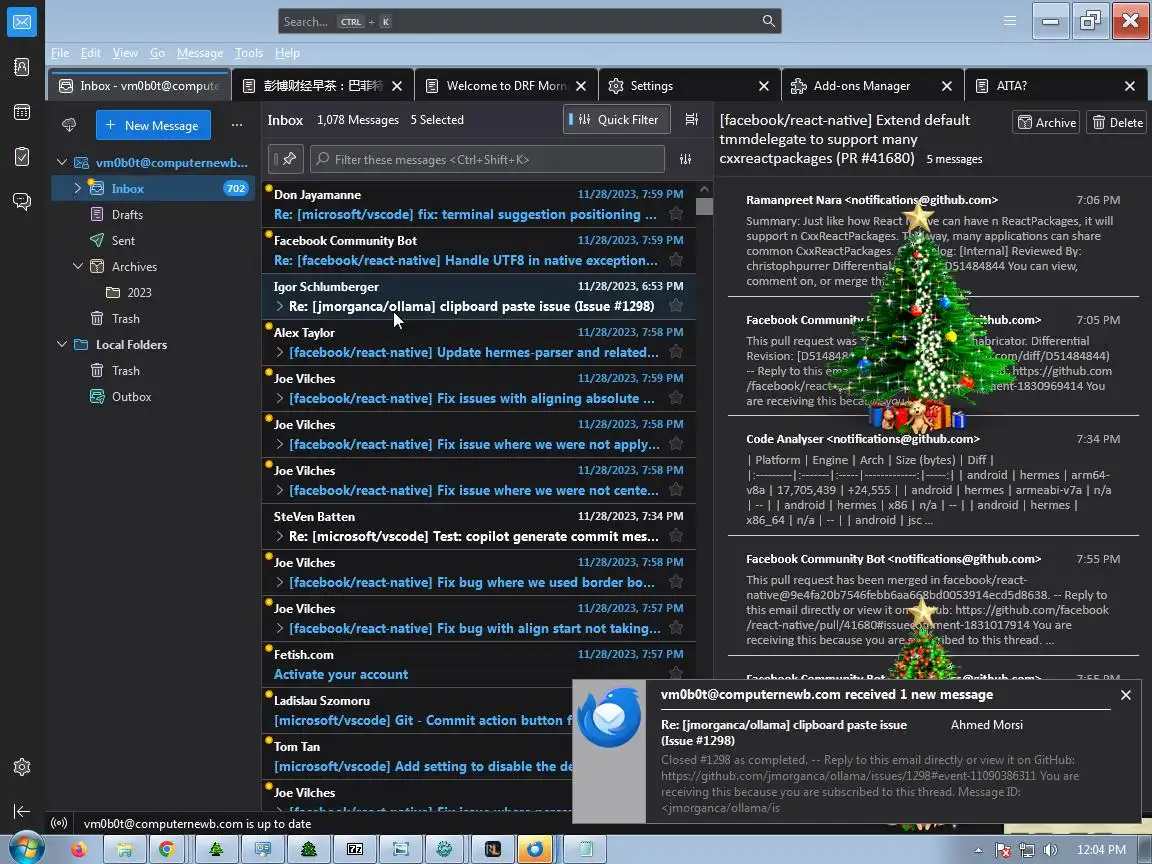Viewport: 1152px width, 864px height.
Task: Click the Get Messages cloud icon
Action: point(69,125)
